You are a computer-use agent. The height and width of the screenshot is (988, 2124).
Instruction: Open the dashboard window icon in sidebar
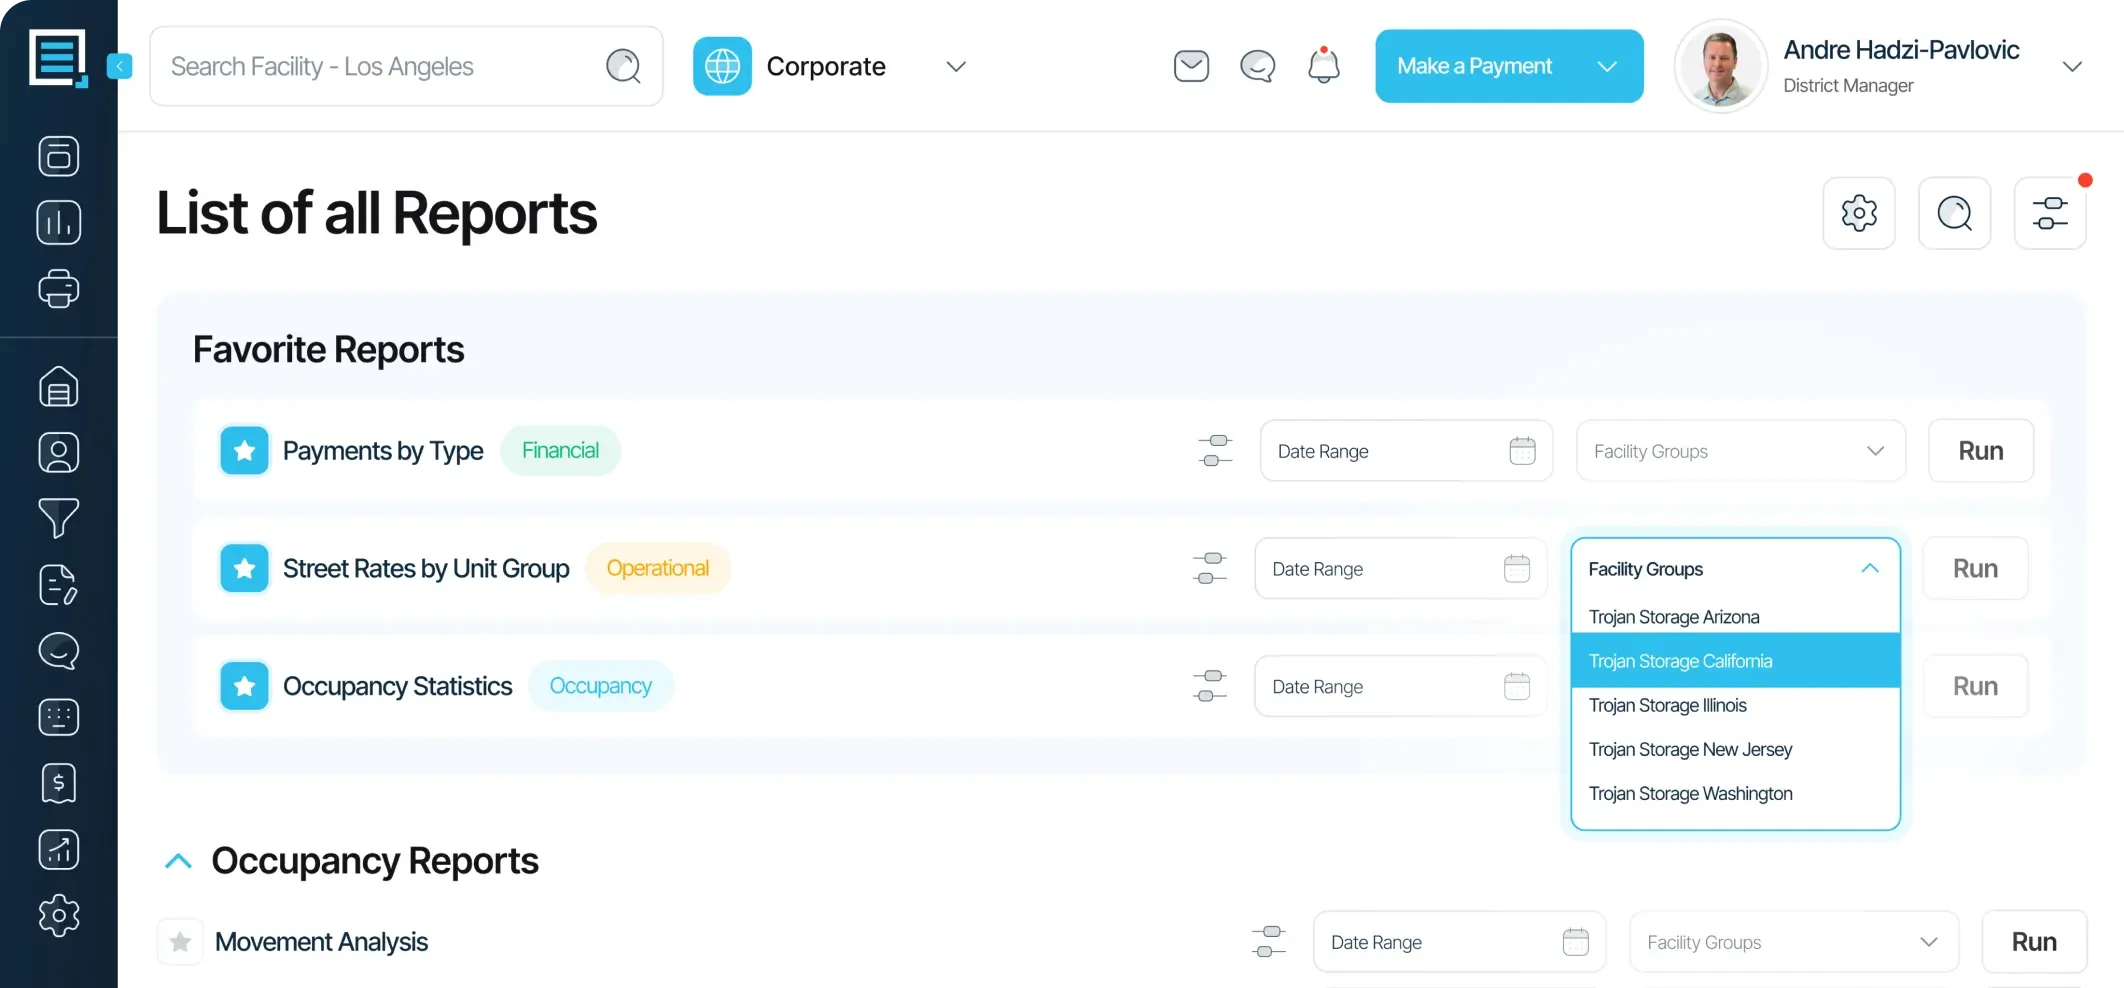(59, 156)
